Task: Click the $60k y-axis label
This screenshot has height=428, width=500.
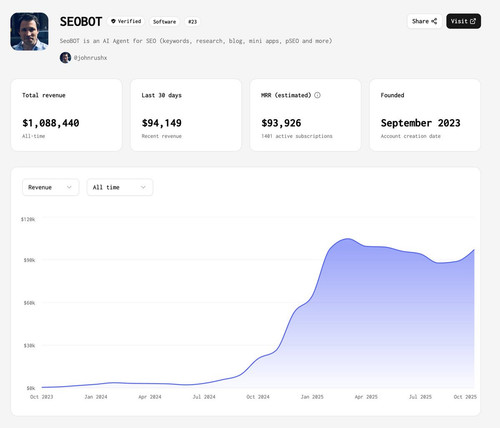Action: coord(29,303)
